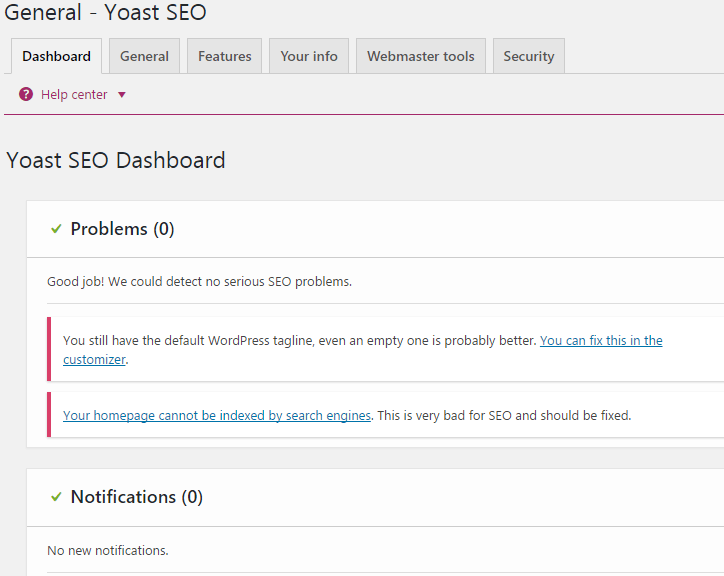Open the General settings tab
Image resolution: width=724 pixels, height=576 pixels.
click(x=144, y=56)
